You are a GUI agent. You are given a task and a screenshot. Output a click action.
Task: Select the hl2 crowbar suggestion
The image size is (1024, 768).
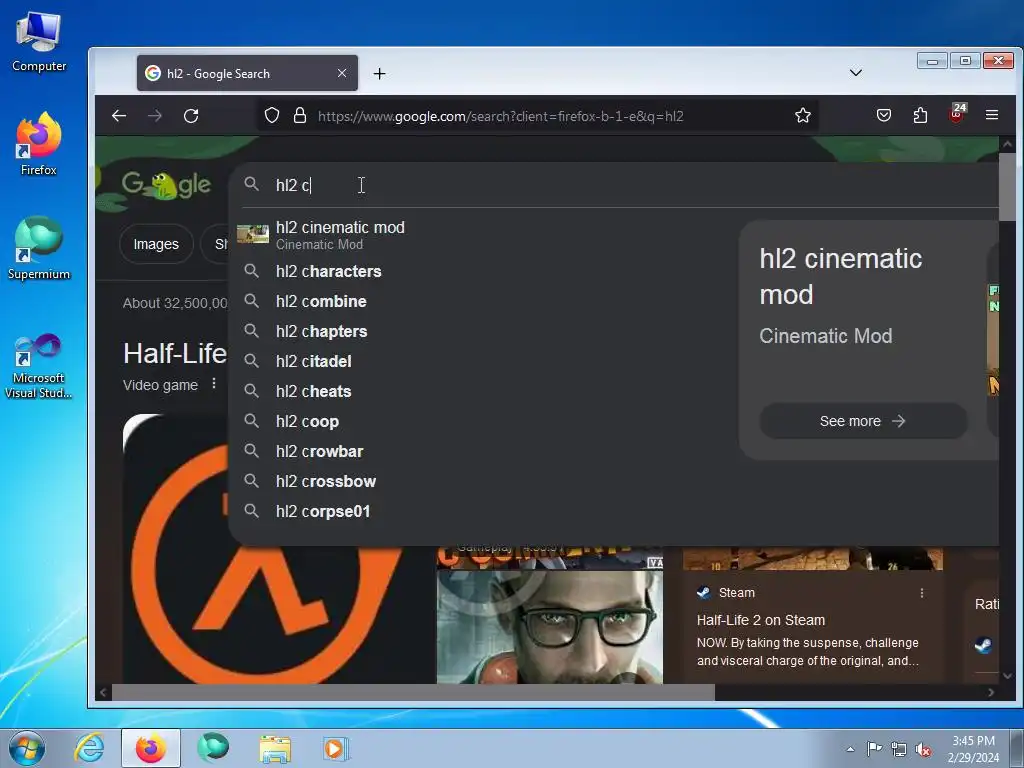(483, 451)
